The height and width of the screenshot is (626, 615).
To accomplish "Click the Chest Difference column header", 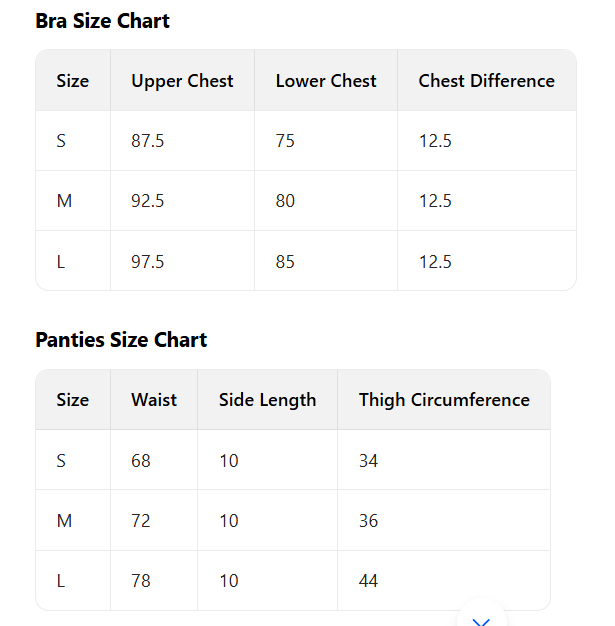I will click(x=486, y=81).
